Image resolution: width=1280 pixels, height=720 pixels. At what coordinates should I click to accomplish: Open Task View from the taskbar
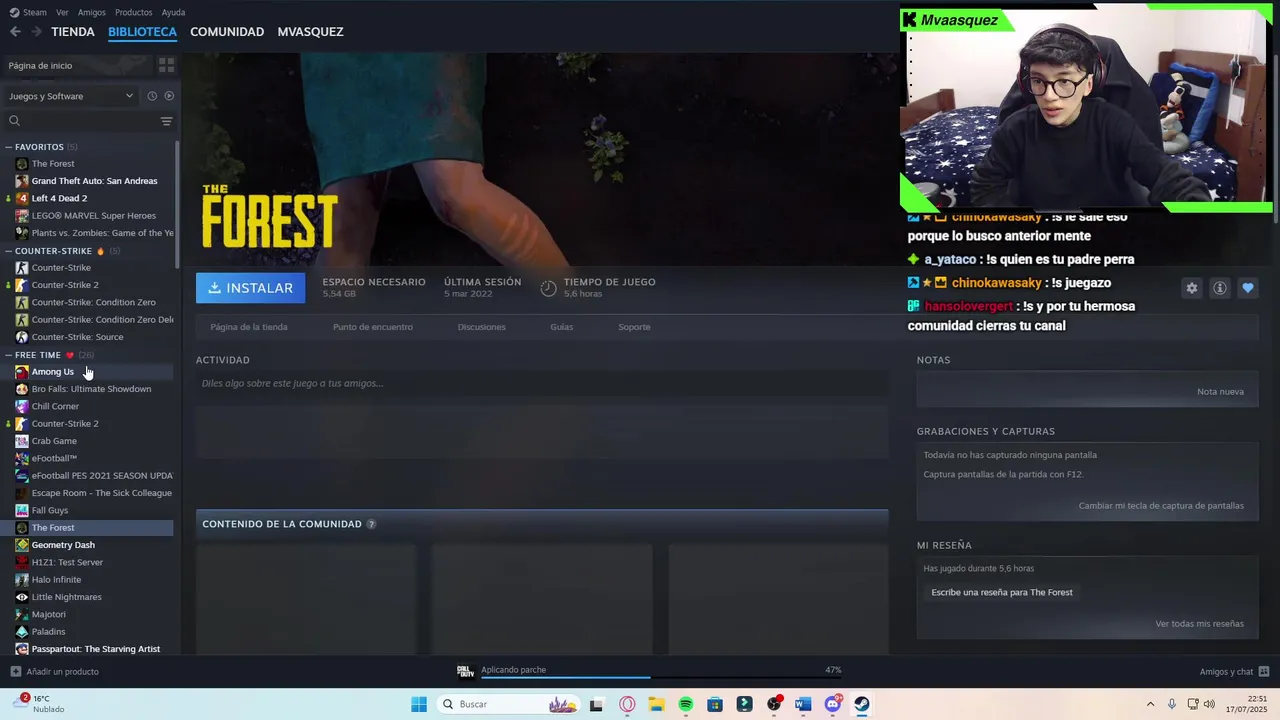[597, 705]
